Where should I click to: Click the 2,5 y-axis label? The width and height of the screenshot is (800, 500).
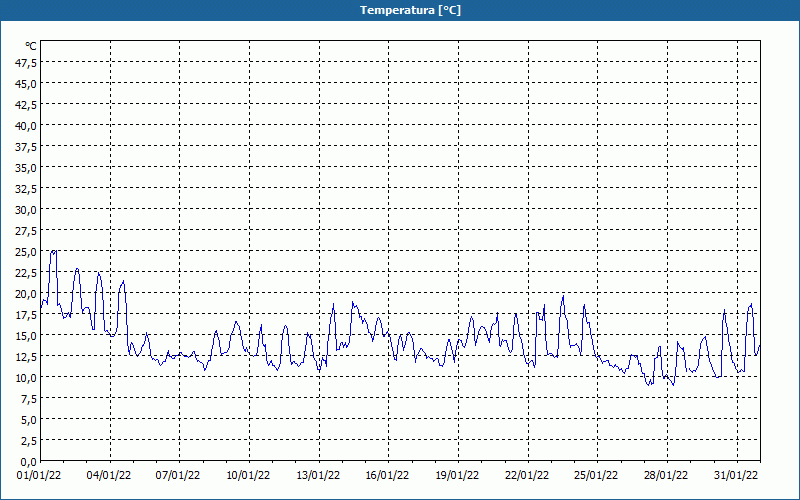[x=29, y=441]
